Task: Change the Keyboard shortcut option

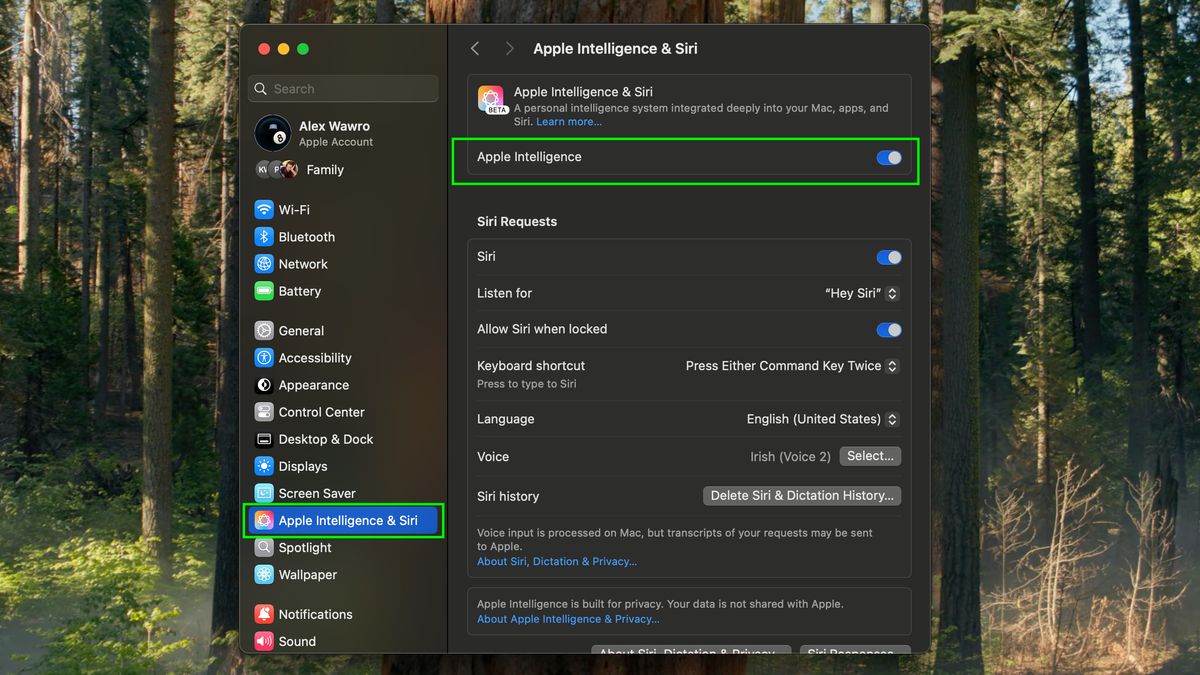Action: tap(791, 366)
